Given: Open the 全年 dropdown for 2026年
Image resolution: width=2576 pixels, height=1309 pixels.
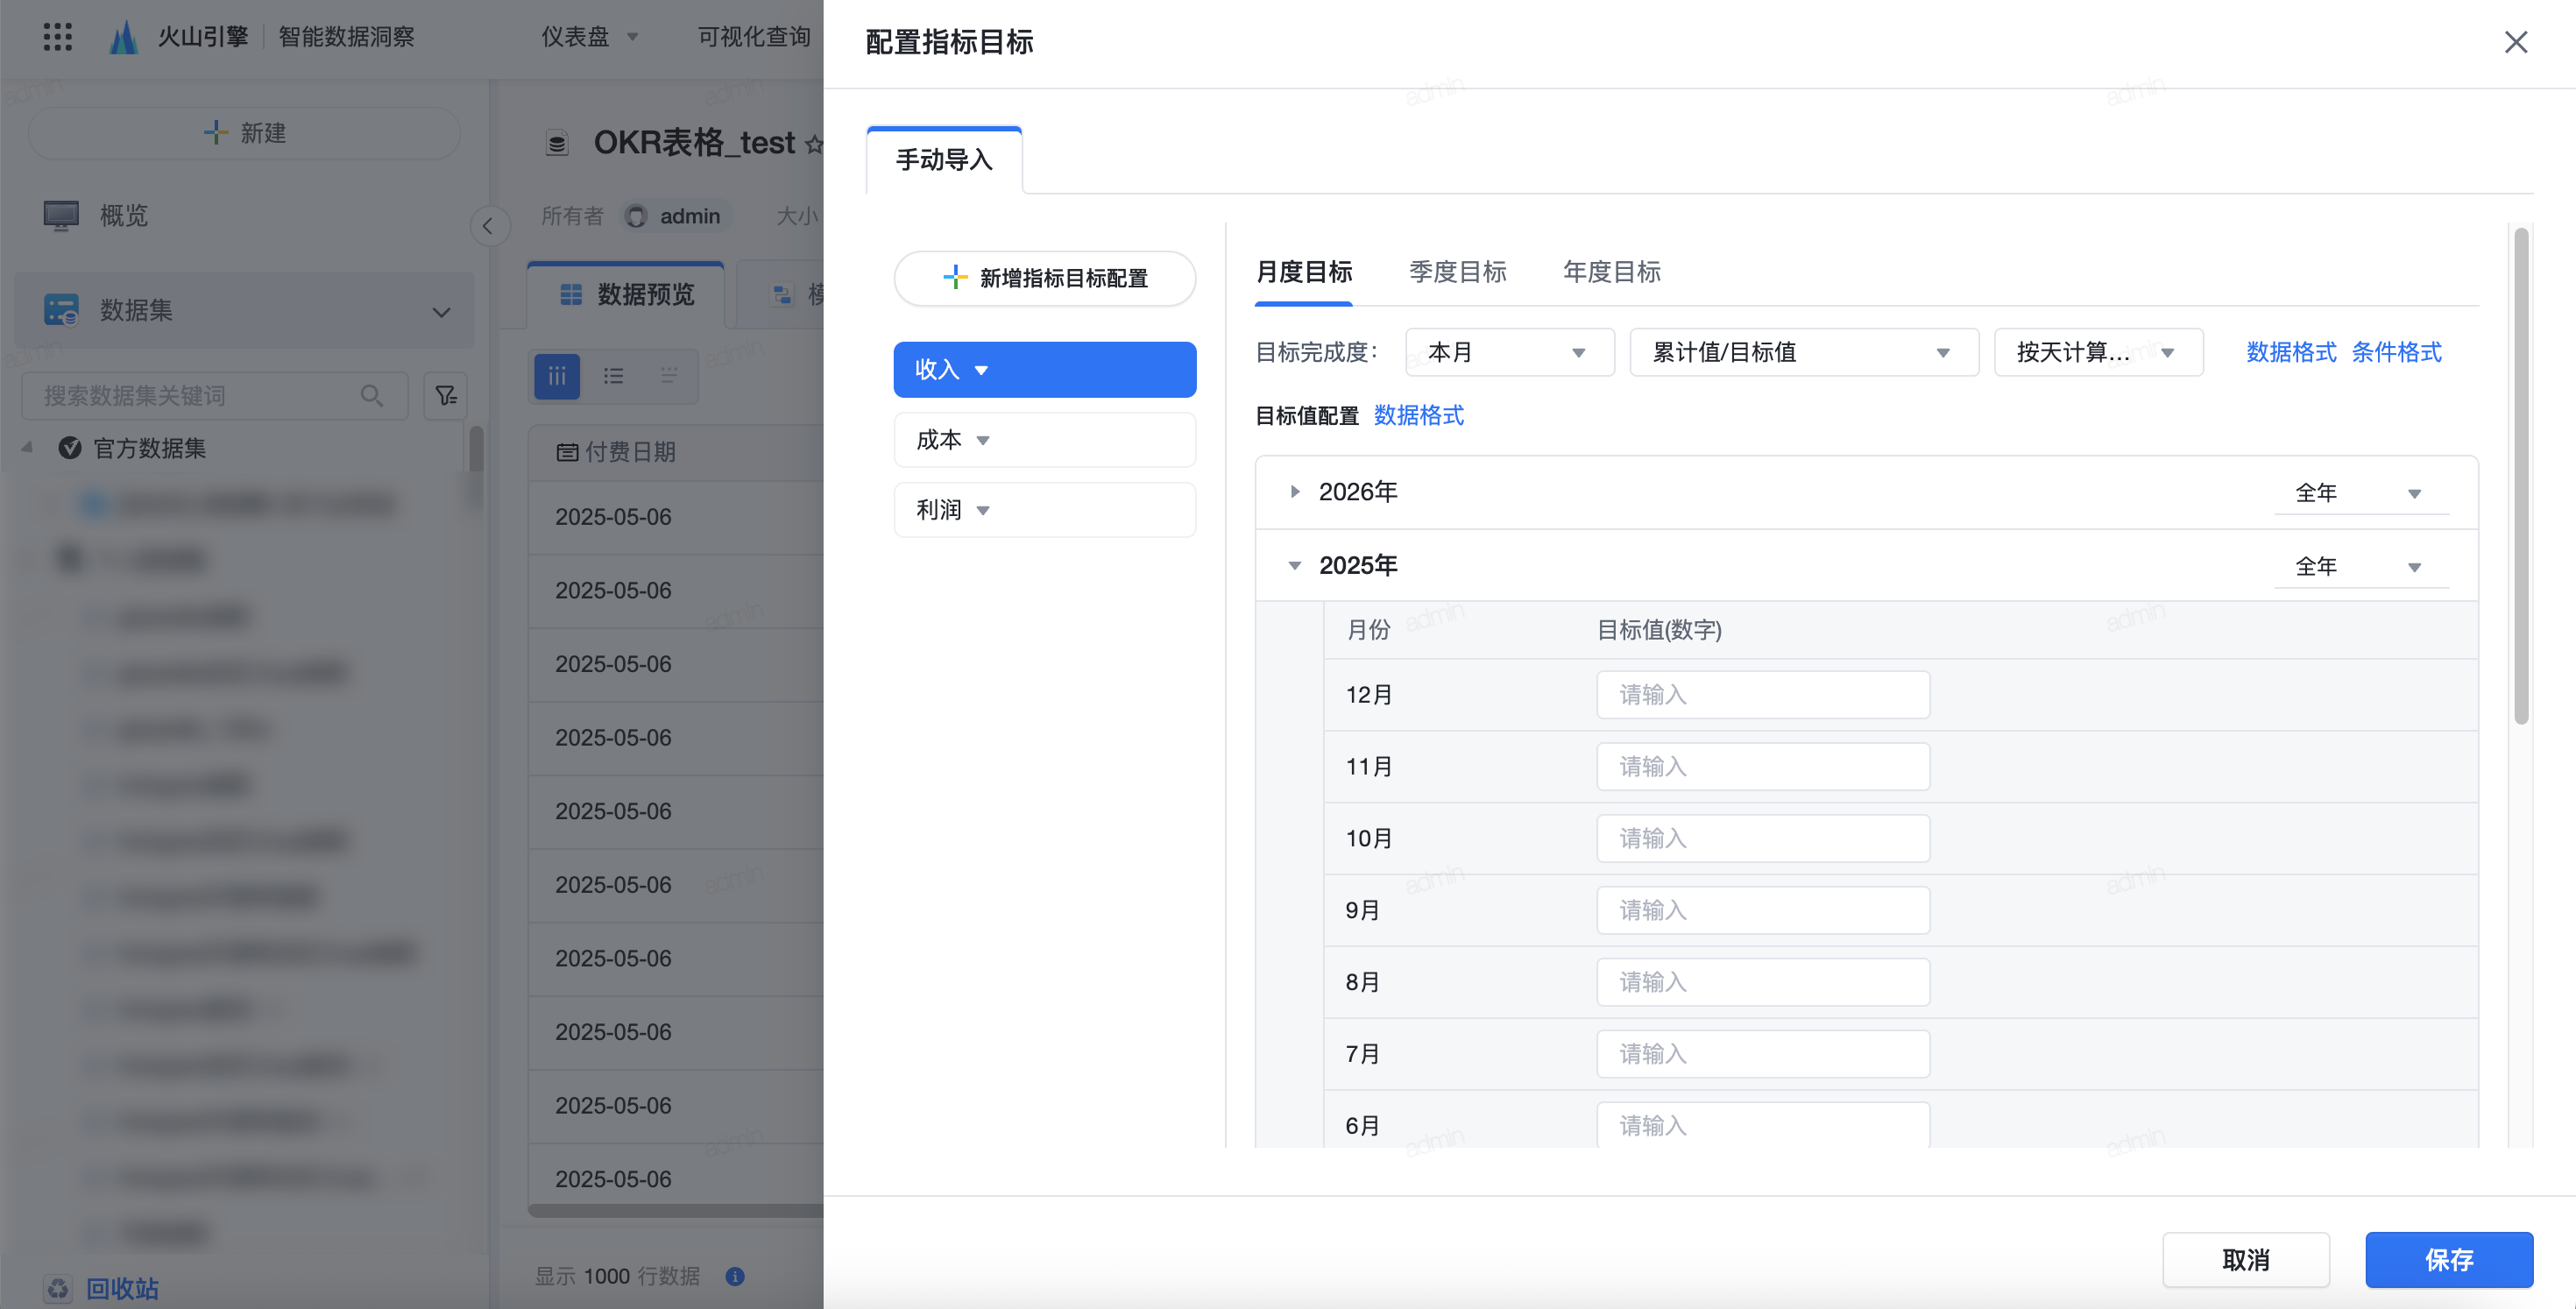Looking at the screenshot, I should tap(2361, 492).
